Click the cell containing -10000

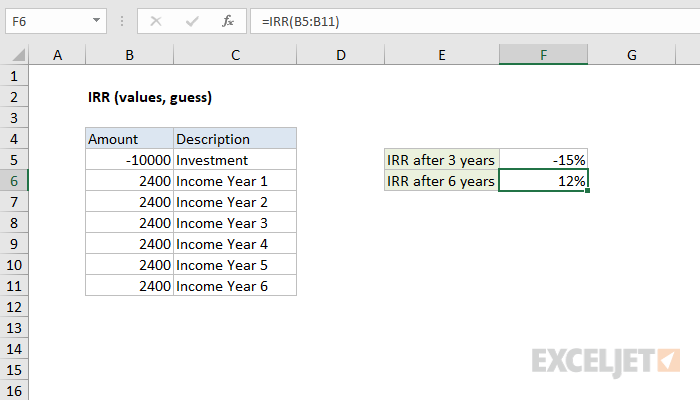[129, 160]
